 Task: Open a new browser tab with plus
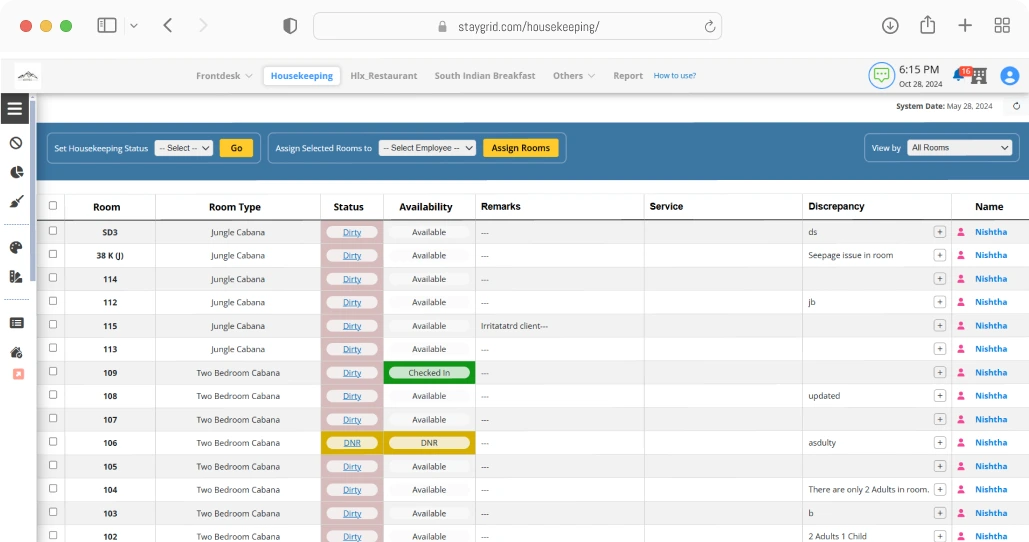click(x=965, y=26)
